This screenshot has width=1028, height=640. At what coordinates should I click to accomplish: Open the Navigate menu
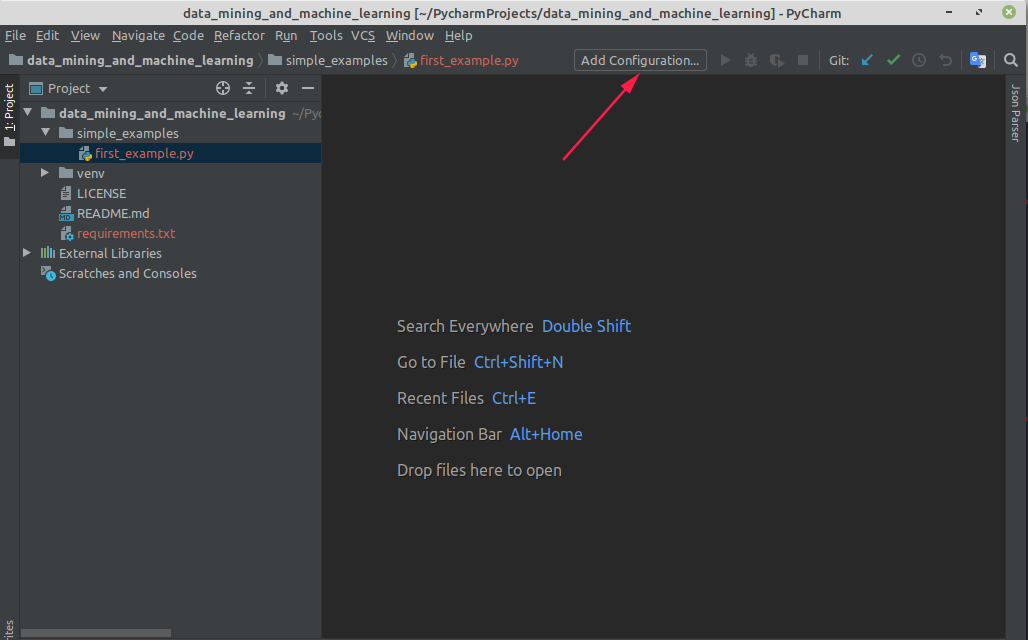pos(138,35)
